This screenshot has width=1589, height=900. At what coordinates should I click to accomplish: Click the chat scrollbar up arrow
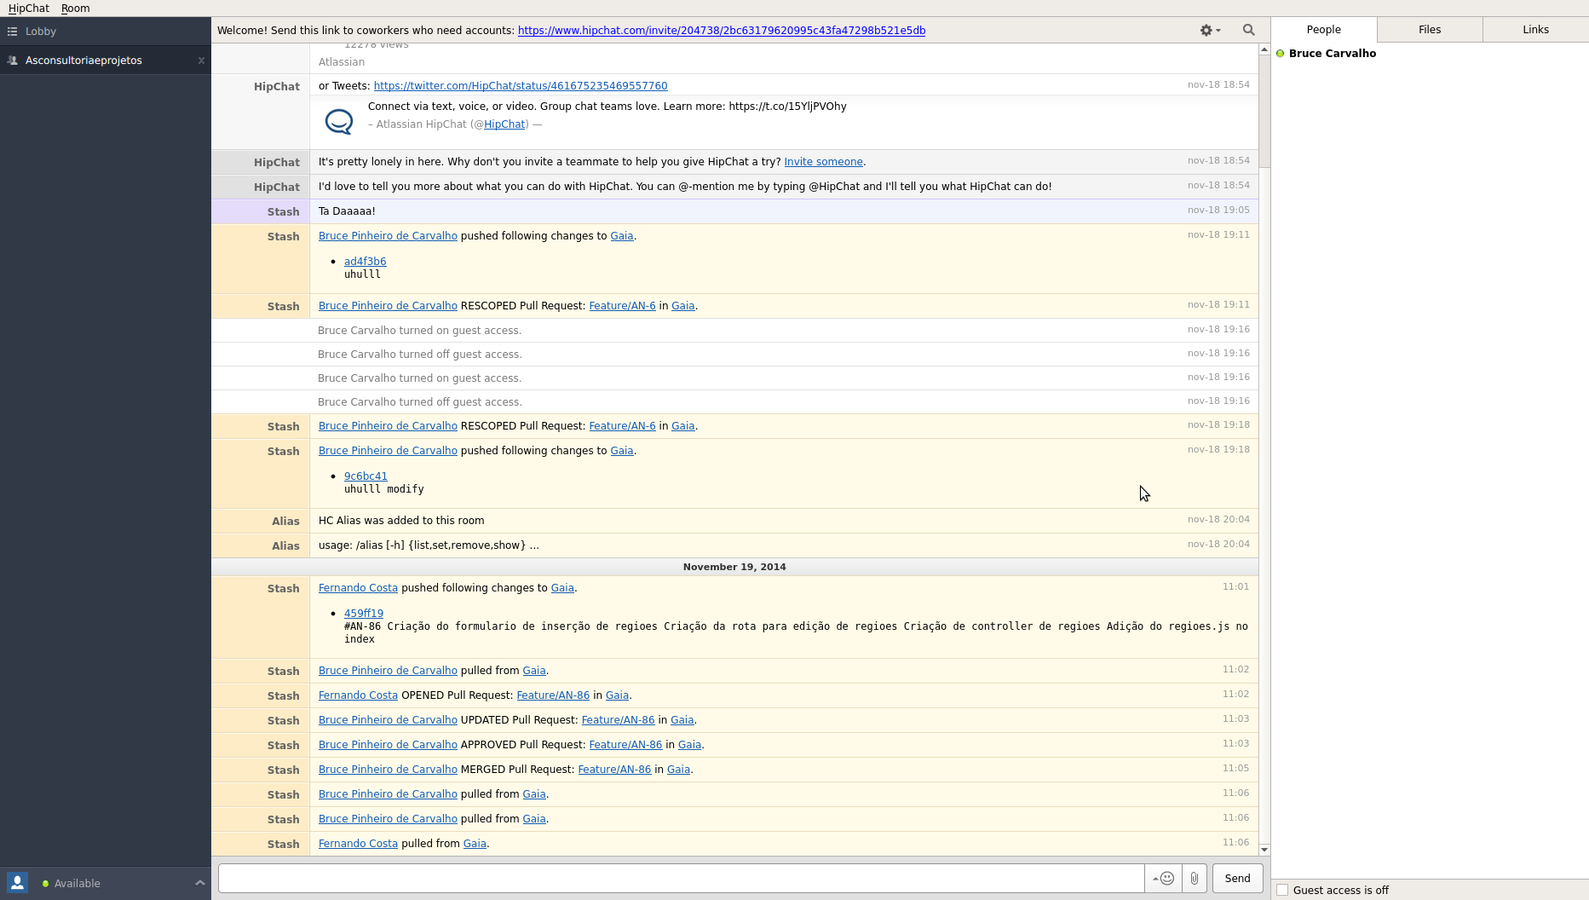click(1264, 49)
